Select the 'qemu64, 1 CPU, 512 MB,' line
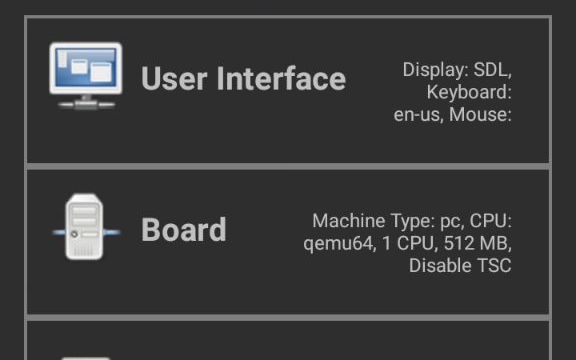The height and width of the screenshot is (360, 576). tap(407, 243)
